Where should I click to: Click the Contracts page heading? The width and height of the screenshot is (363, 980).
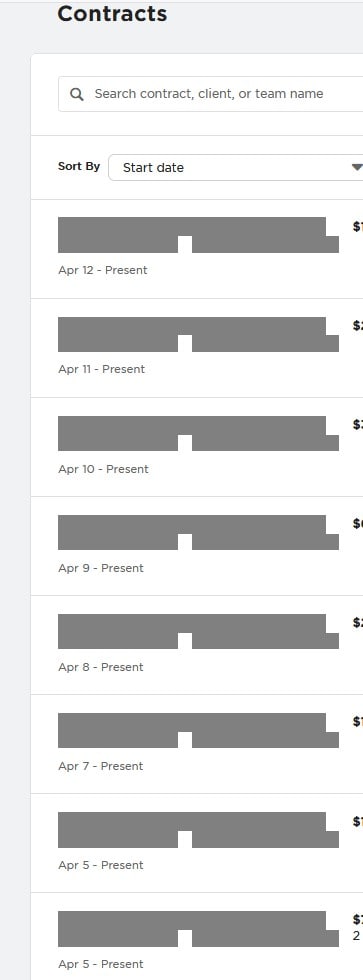[112, 14]
